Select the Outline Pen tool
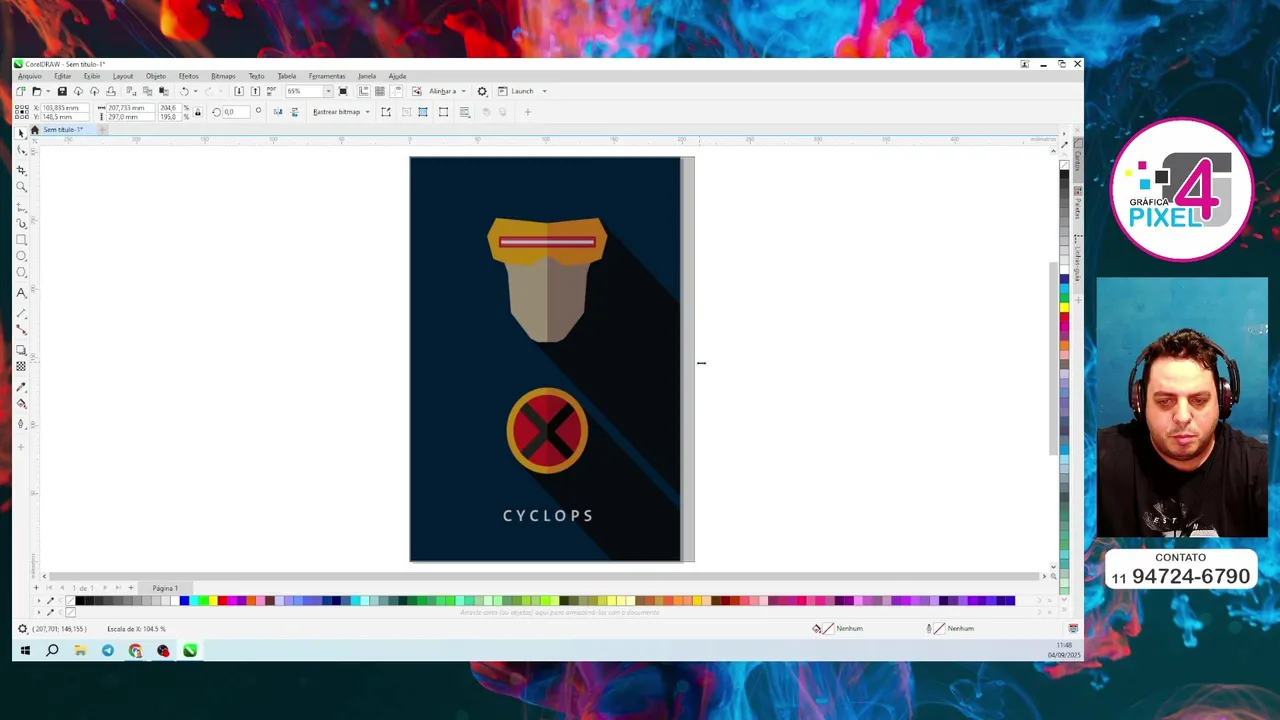Image resolution: width=1280 pixels, height=720 pixels. pyautogui.click(x=21, y=424)
